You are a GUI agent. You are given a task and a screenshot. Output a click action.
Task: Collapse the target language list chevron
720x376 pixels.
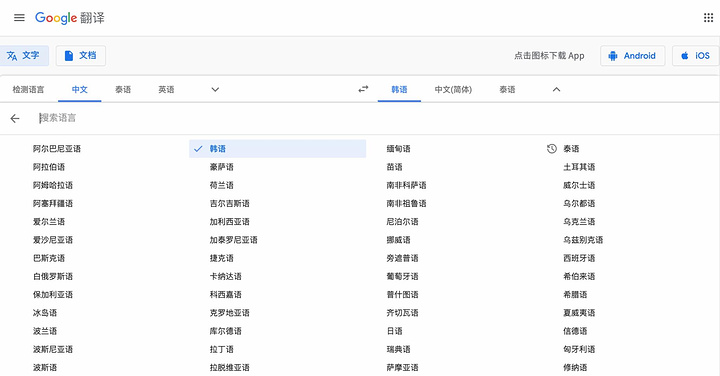coord(556,90)
